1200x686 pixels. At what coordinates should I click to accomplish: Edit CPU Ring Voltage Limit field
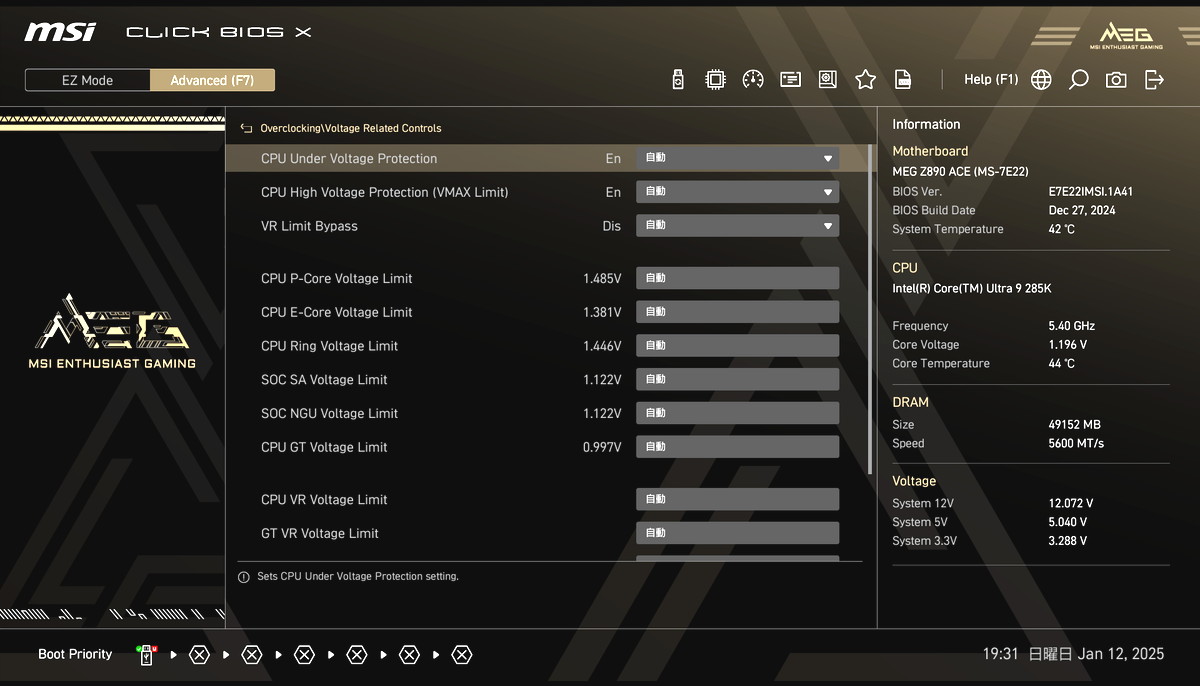click(x=737, y=346)
